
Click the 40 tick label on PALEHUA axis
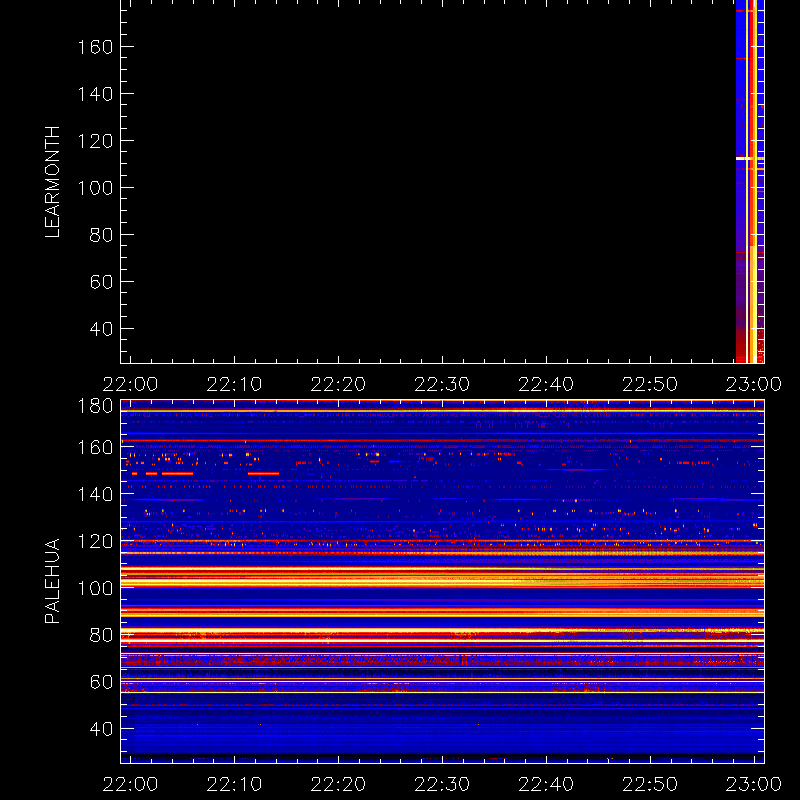coord(101,729)
